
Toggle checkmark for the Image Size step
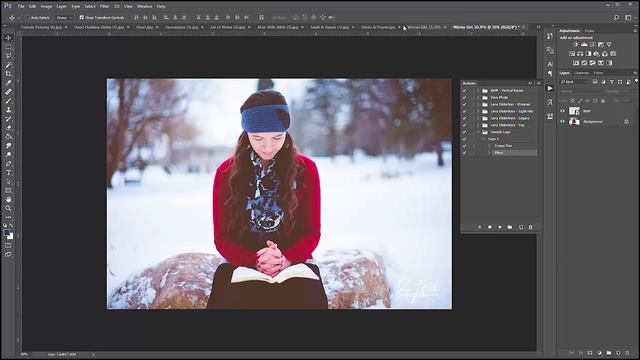(464, 146)
